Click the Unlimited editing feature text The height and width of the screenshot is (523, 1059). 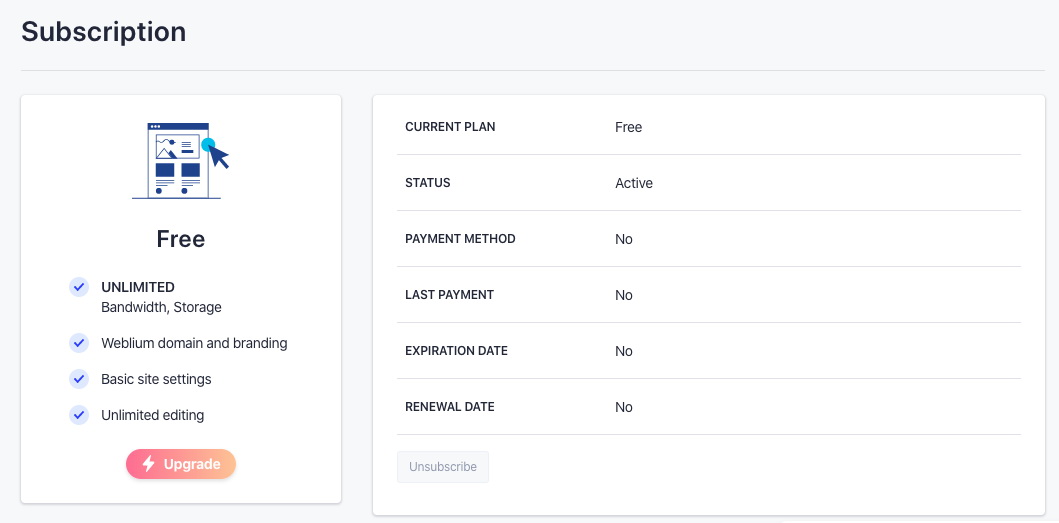152,415
